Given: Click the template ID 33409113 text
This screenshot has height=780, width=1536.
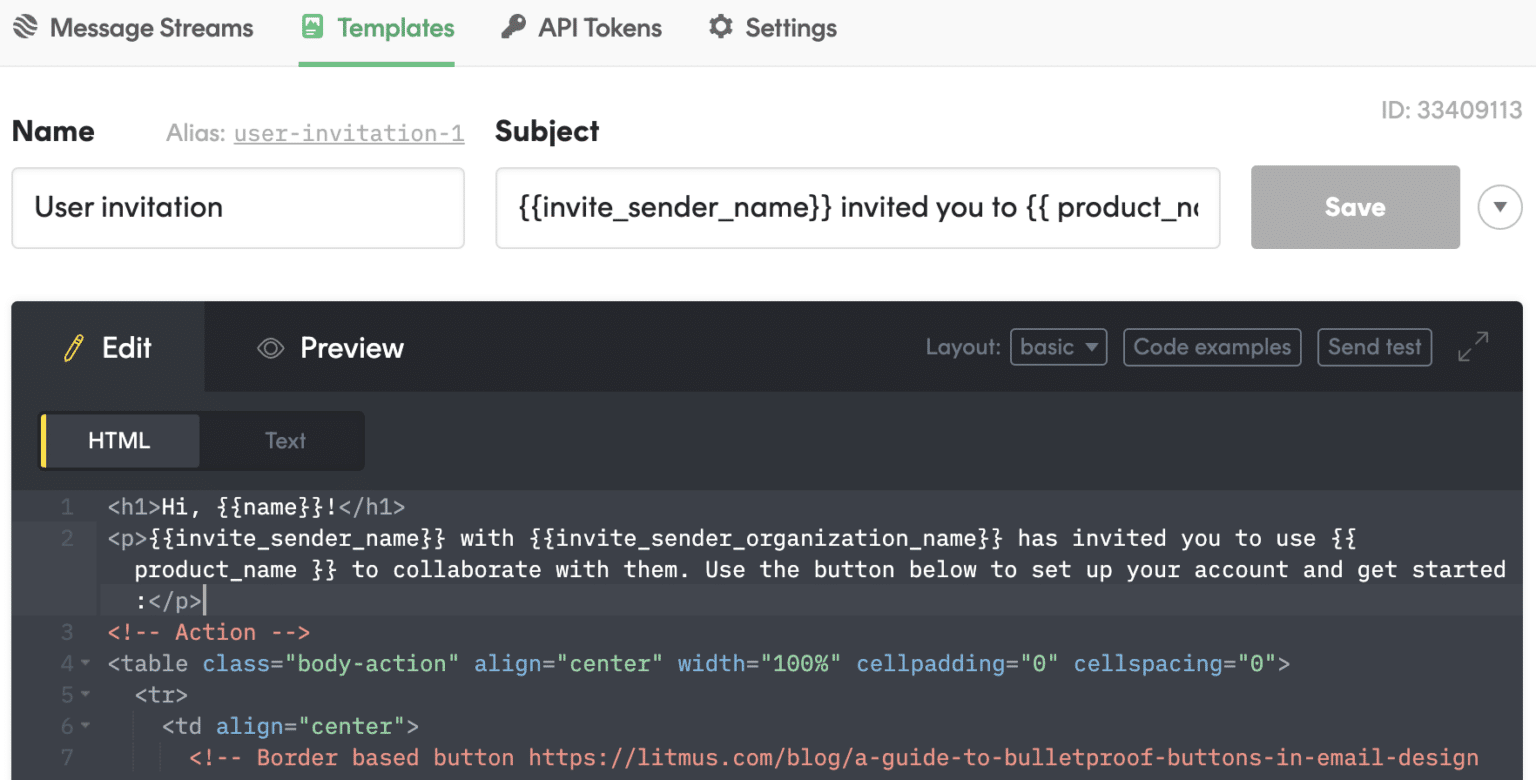Looking at the screenshot, I should pyautogui.click(x=1451, y=110).
